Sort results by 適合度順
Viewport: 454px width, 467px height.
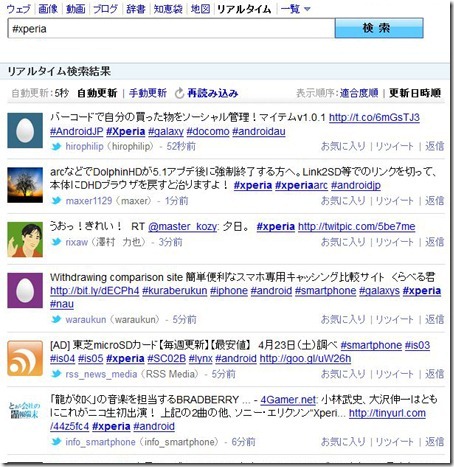click(359, 93)
